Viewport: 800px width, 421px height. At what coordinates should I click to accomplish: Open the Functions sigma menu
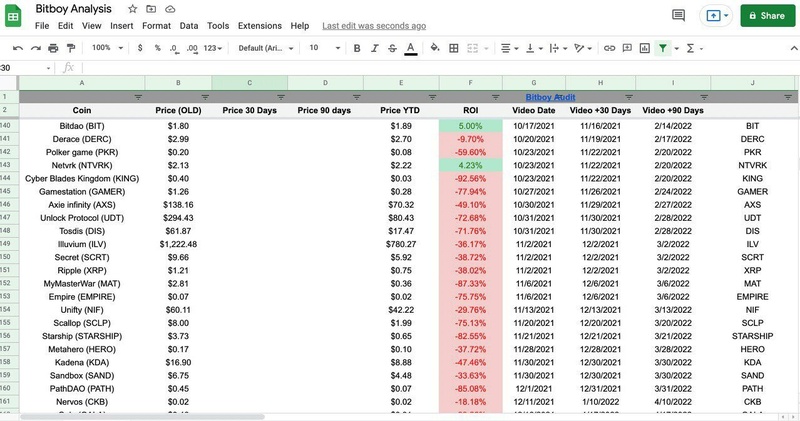(x=694, y=48)
